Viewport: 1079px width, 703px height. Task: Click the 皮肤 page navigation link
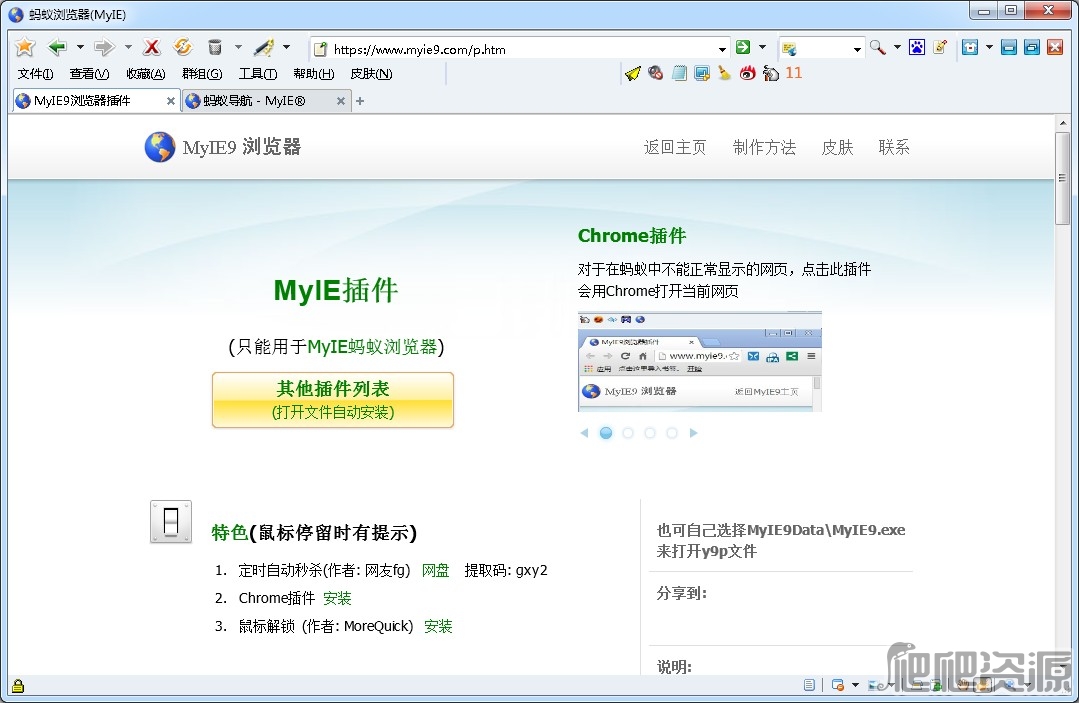click(837, 147)
